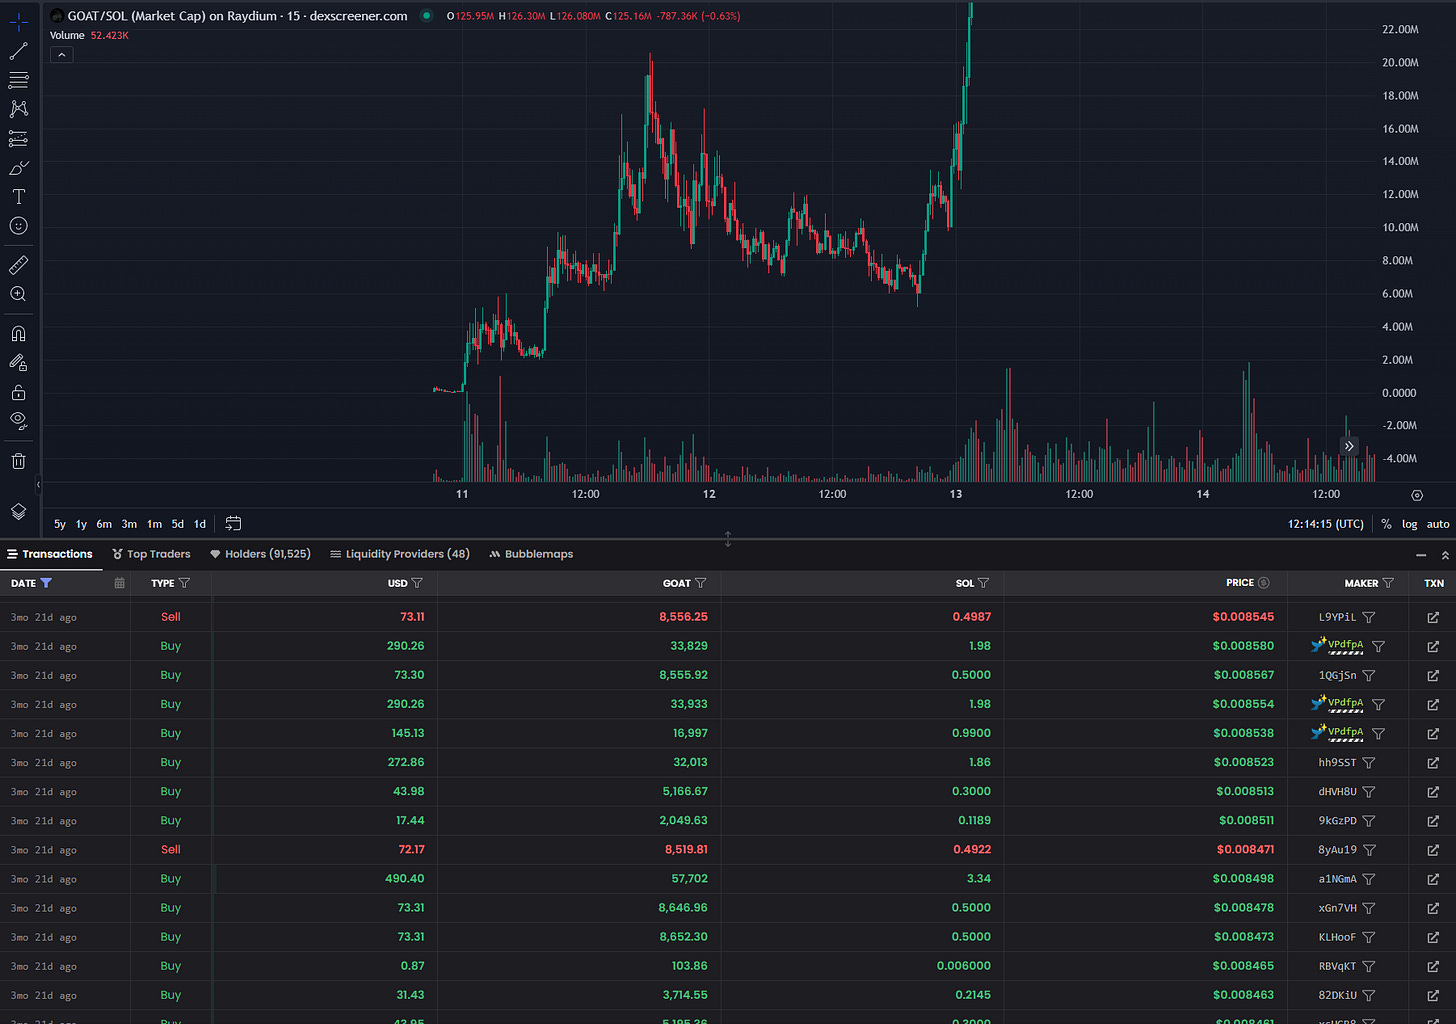Toggle magnet mode
This screenshot has height=1024, width=1456.
point(18,334)
